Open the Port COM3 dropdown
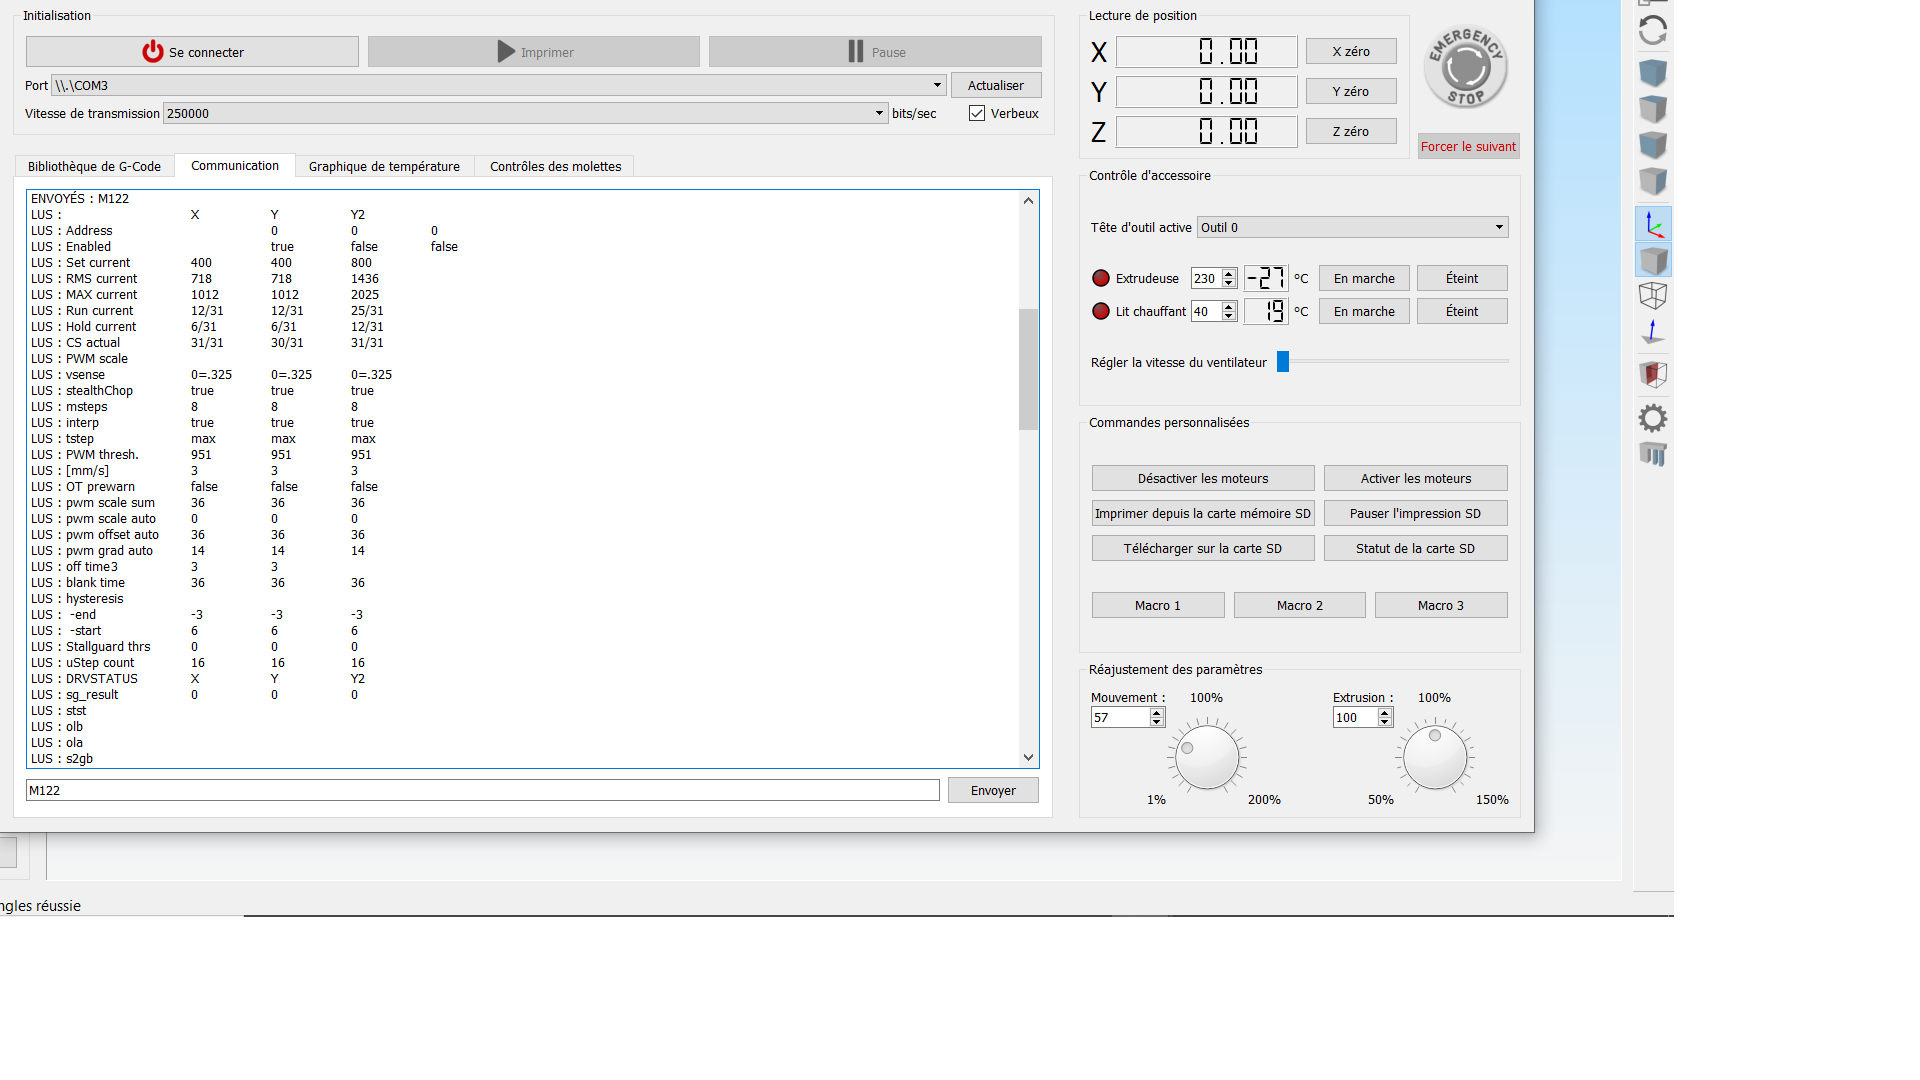 (x=937, y=86)
